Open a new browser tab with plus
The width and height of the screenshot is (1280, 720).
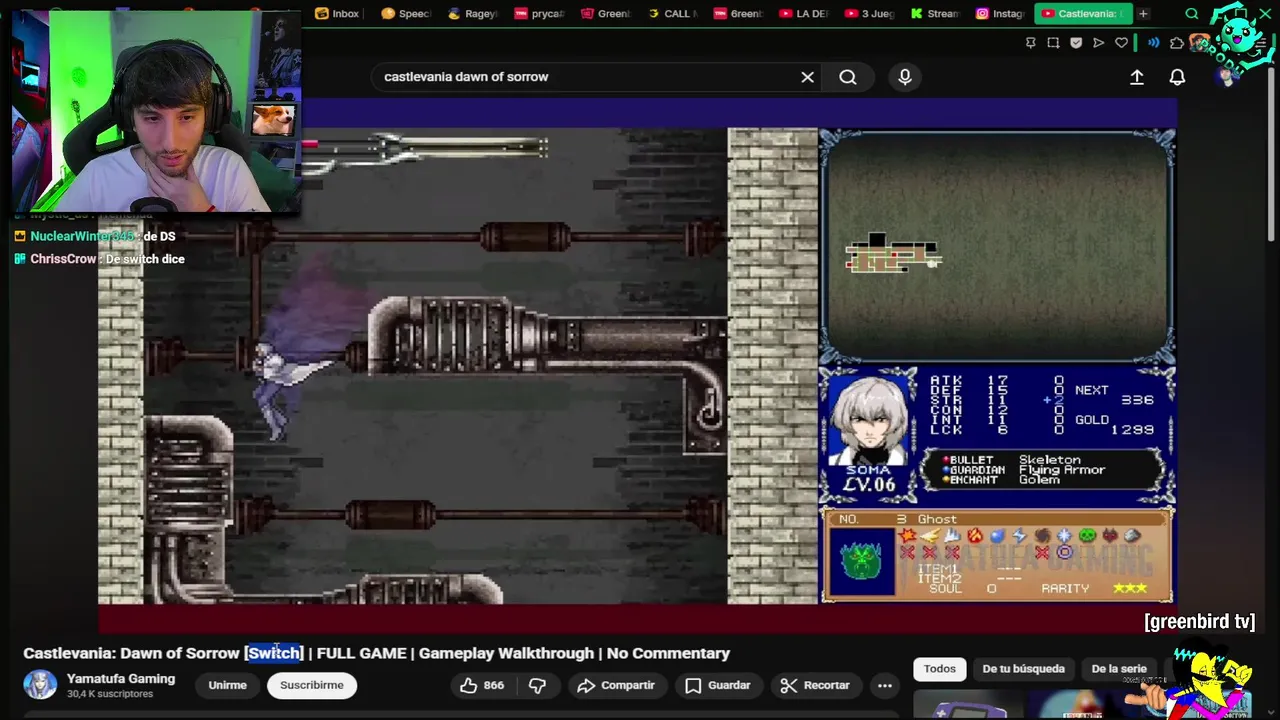[1143, 14]
